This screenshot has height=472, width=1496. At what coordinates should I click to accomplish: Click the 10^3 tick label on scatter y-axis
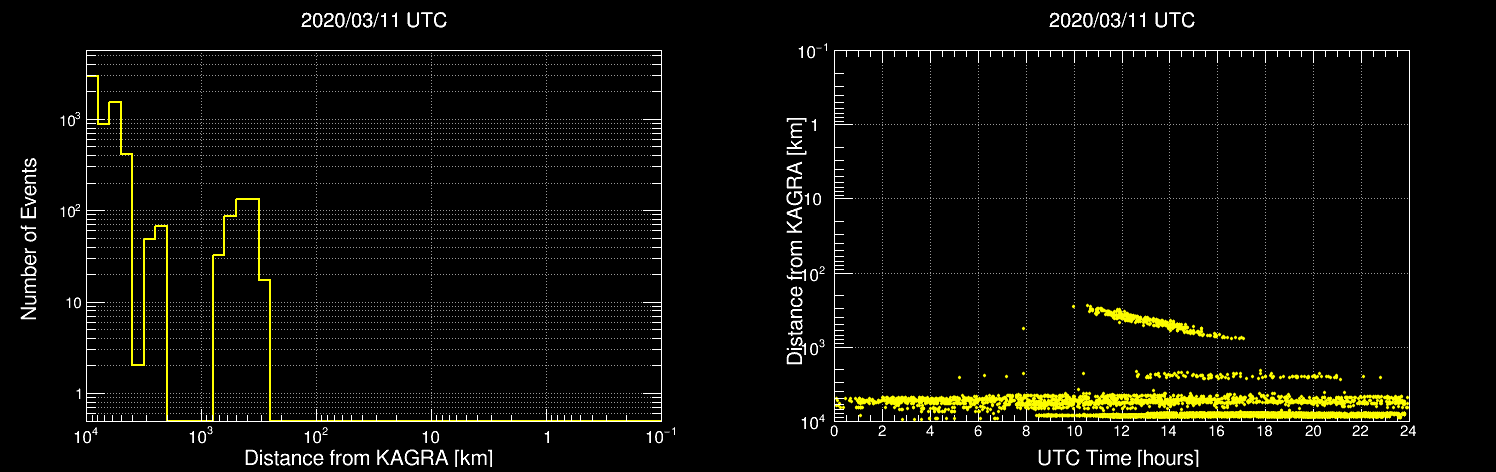816,347
